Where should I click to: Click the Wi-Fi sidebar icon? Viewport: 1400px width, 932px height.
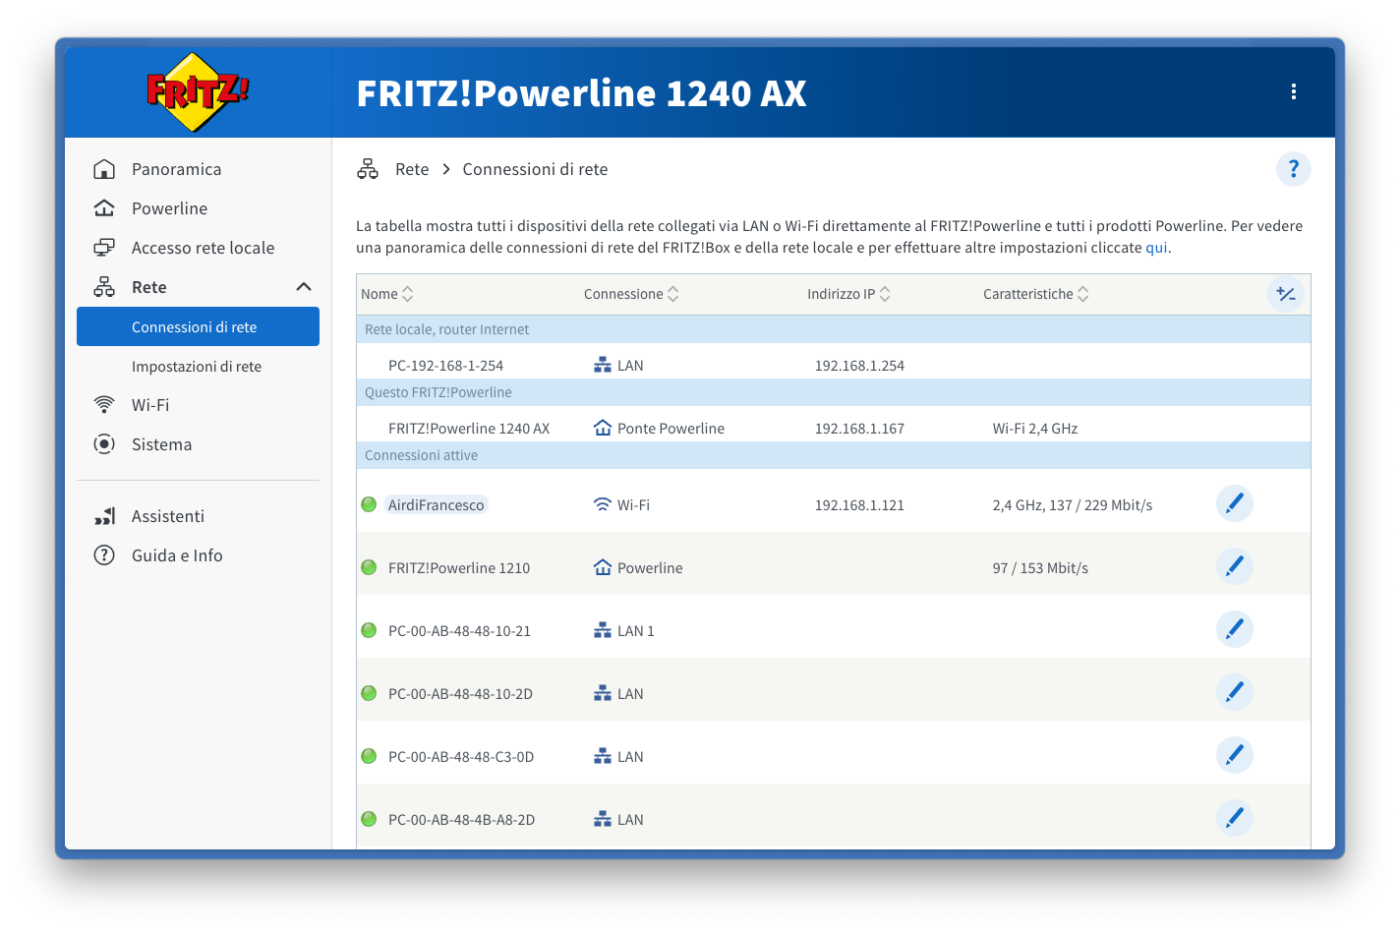[104, 405]
